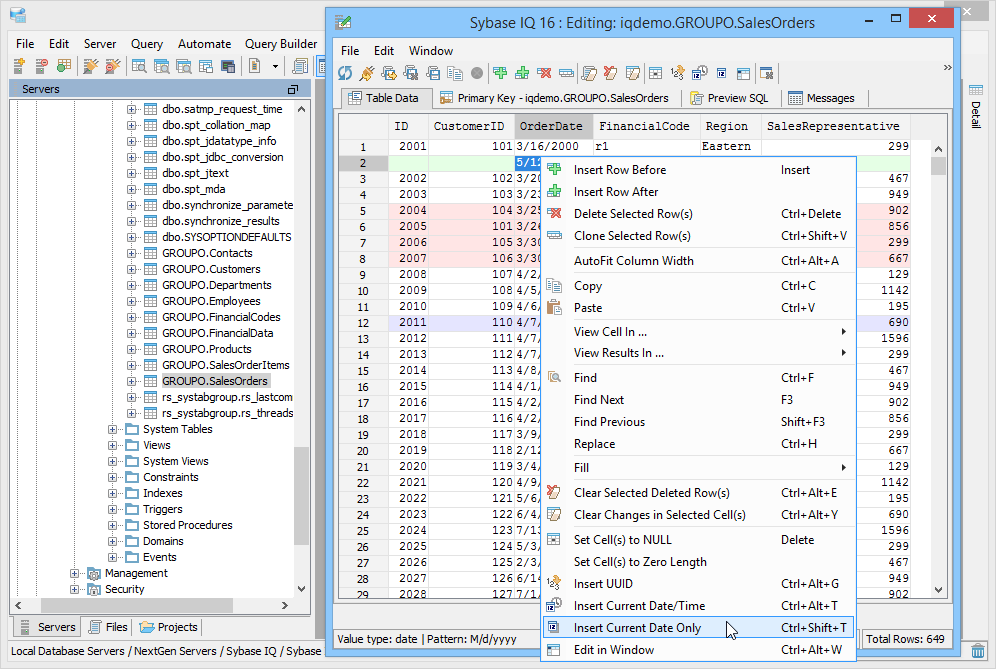Expand the Management node

(x=74, y=573)
